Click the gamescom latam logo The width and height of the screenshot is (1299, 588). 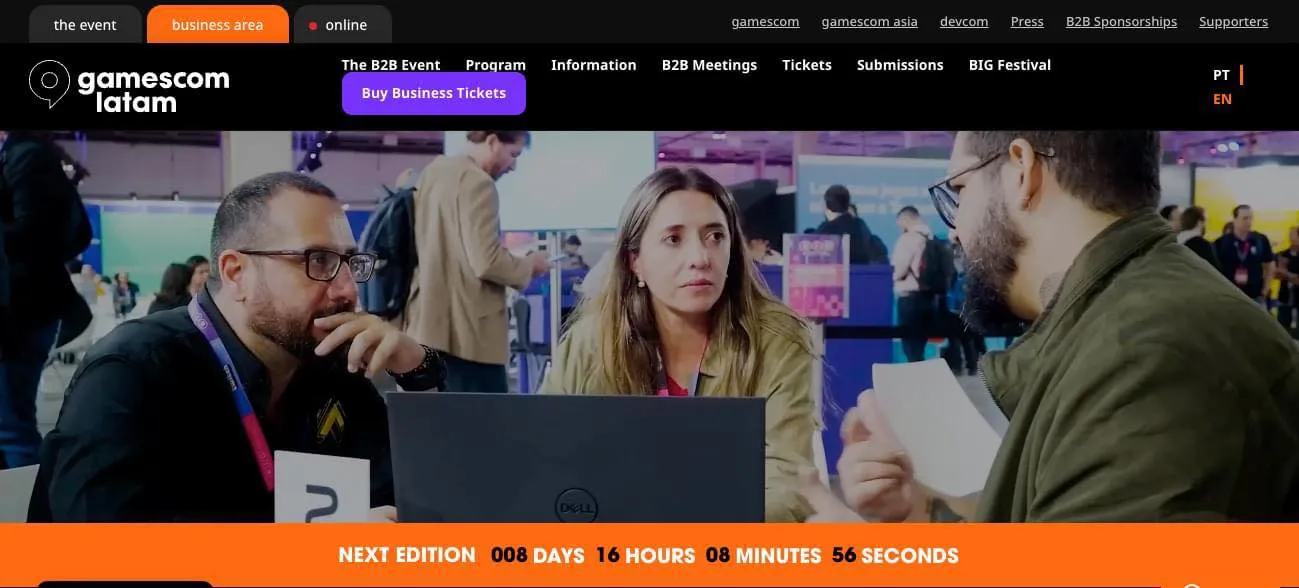point(129,88)
